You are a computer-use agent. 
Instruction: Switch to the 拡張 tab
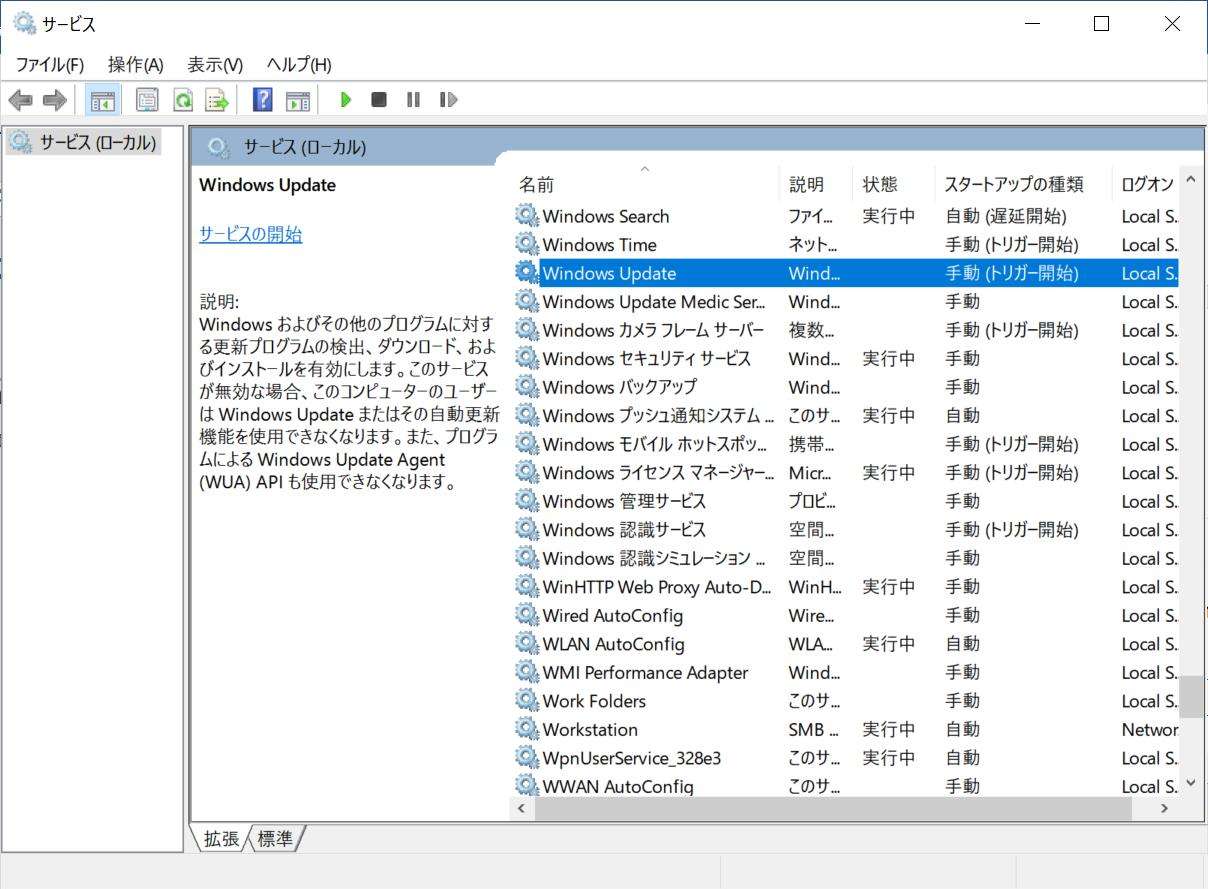tap(221, 839)
